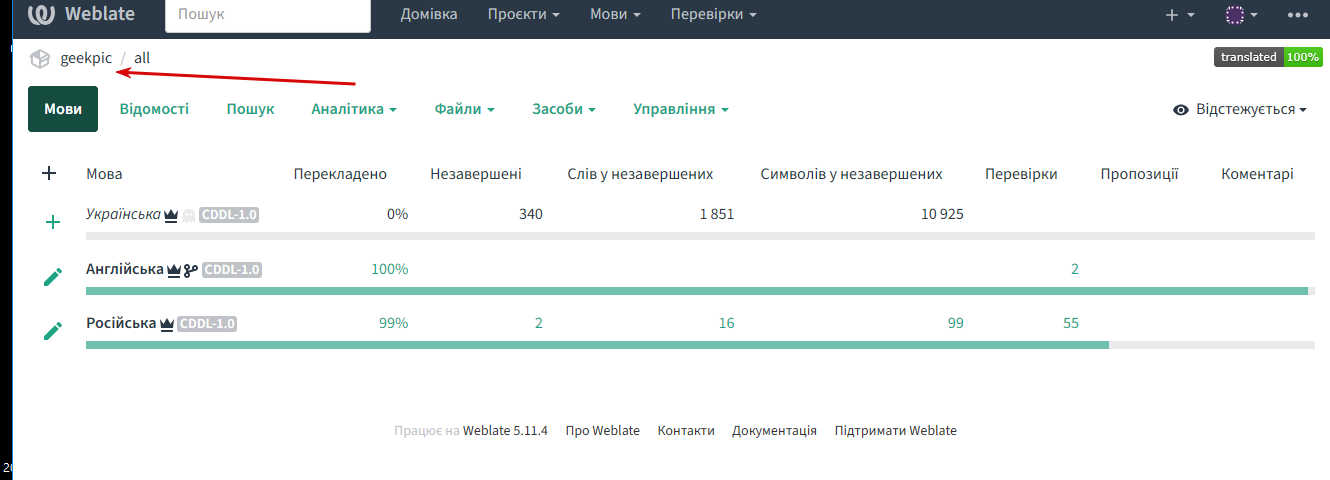The image size is (1330, 480).
Task: Click English checks count 2
Action: [1075, 269]
